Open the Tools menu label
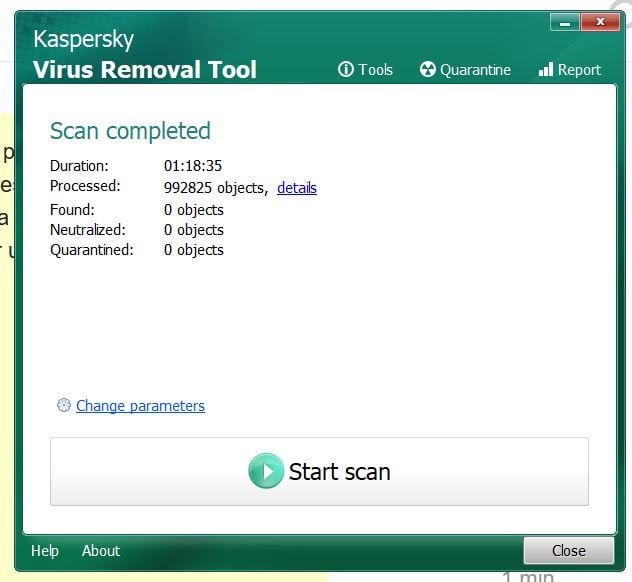This screenshot has height=582, width=632. 376,70
